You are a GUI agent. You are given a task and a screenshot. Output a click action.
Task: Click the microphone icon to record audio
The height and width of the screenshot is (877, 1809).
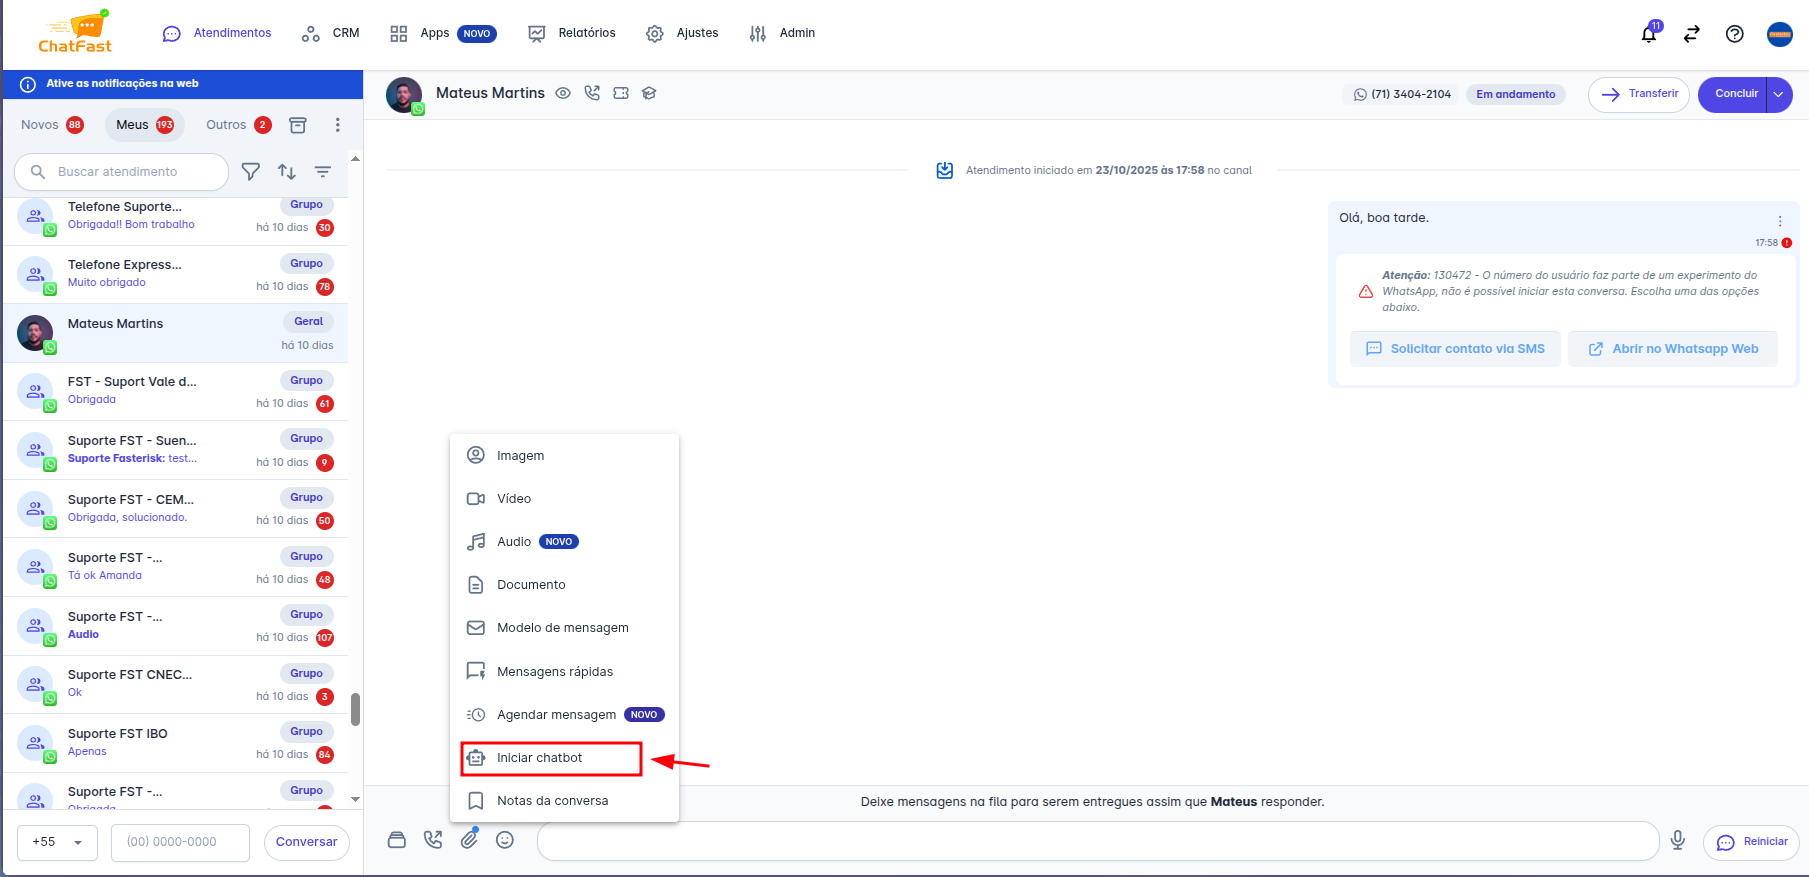tap(1678, 841)
